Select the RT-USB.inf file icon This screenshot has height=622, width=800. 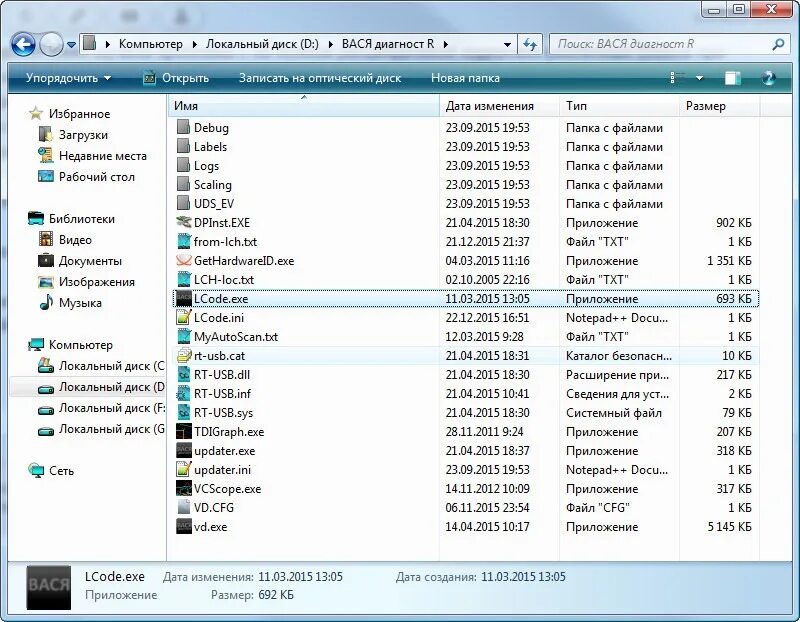[x=184, y=393]
